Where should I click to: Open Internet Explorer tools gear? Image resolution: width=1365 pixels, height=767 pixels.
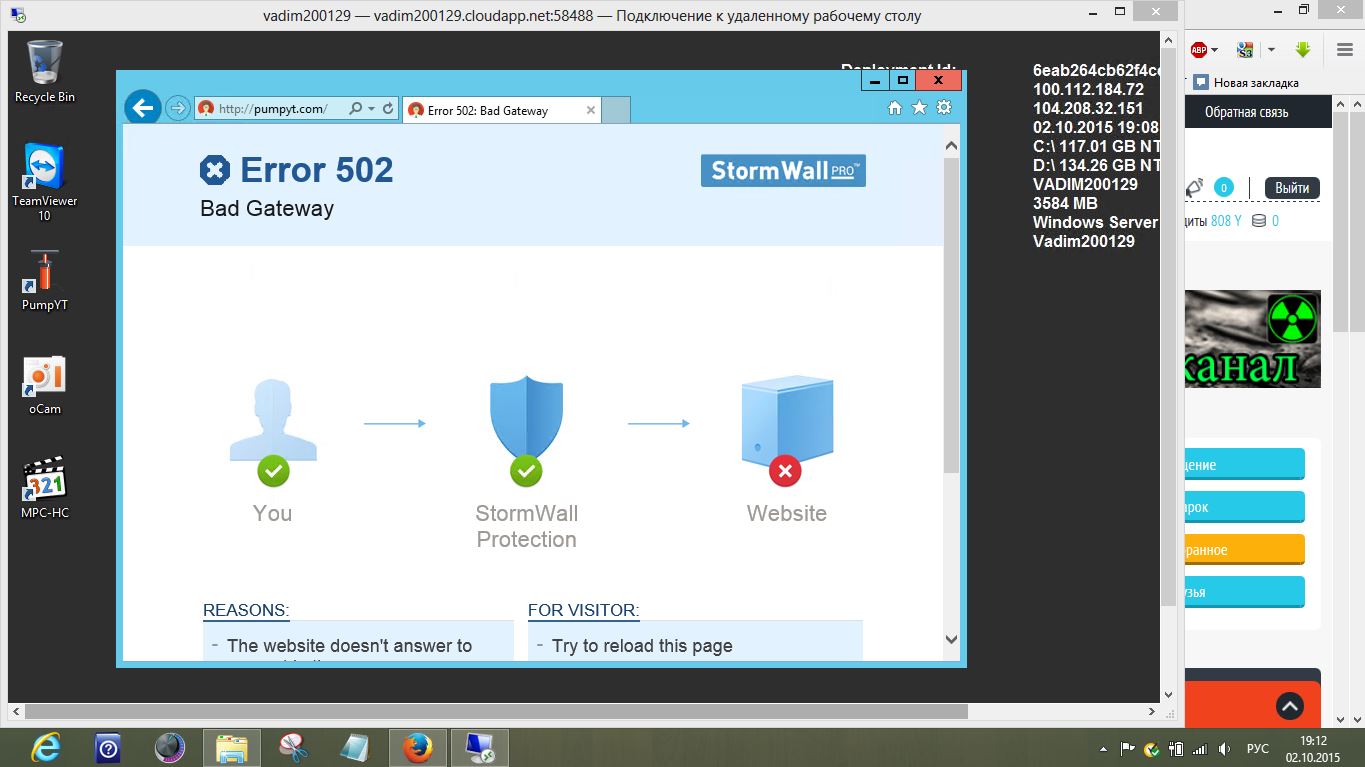pos(943,108)
